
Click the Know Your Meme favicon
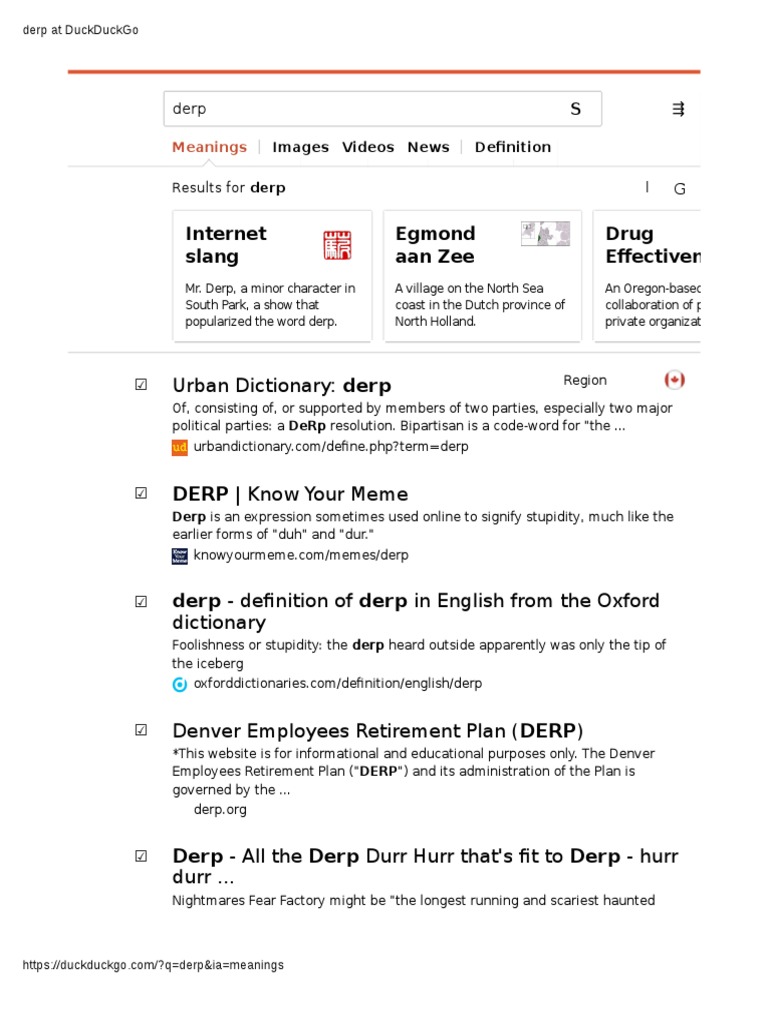pyautogui.click(x=180, y=556)
